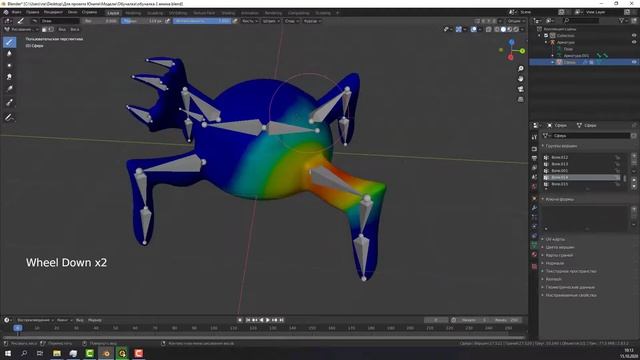Open the Render properties tab
640x360 pixels.
[x=535, y=149]
